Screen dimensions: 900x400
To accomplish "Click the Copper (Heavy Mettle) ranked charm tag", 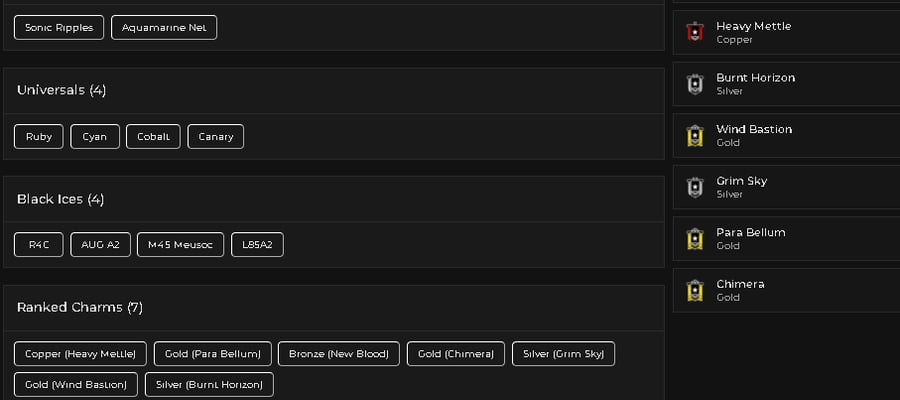I will [x=80, y=354].
